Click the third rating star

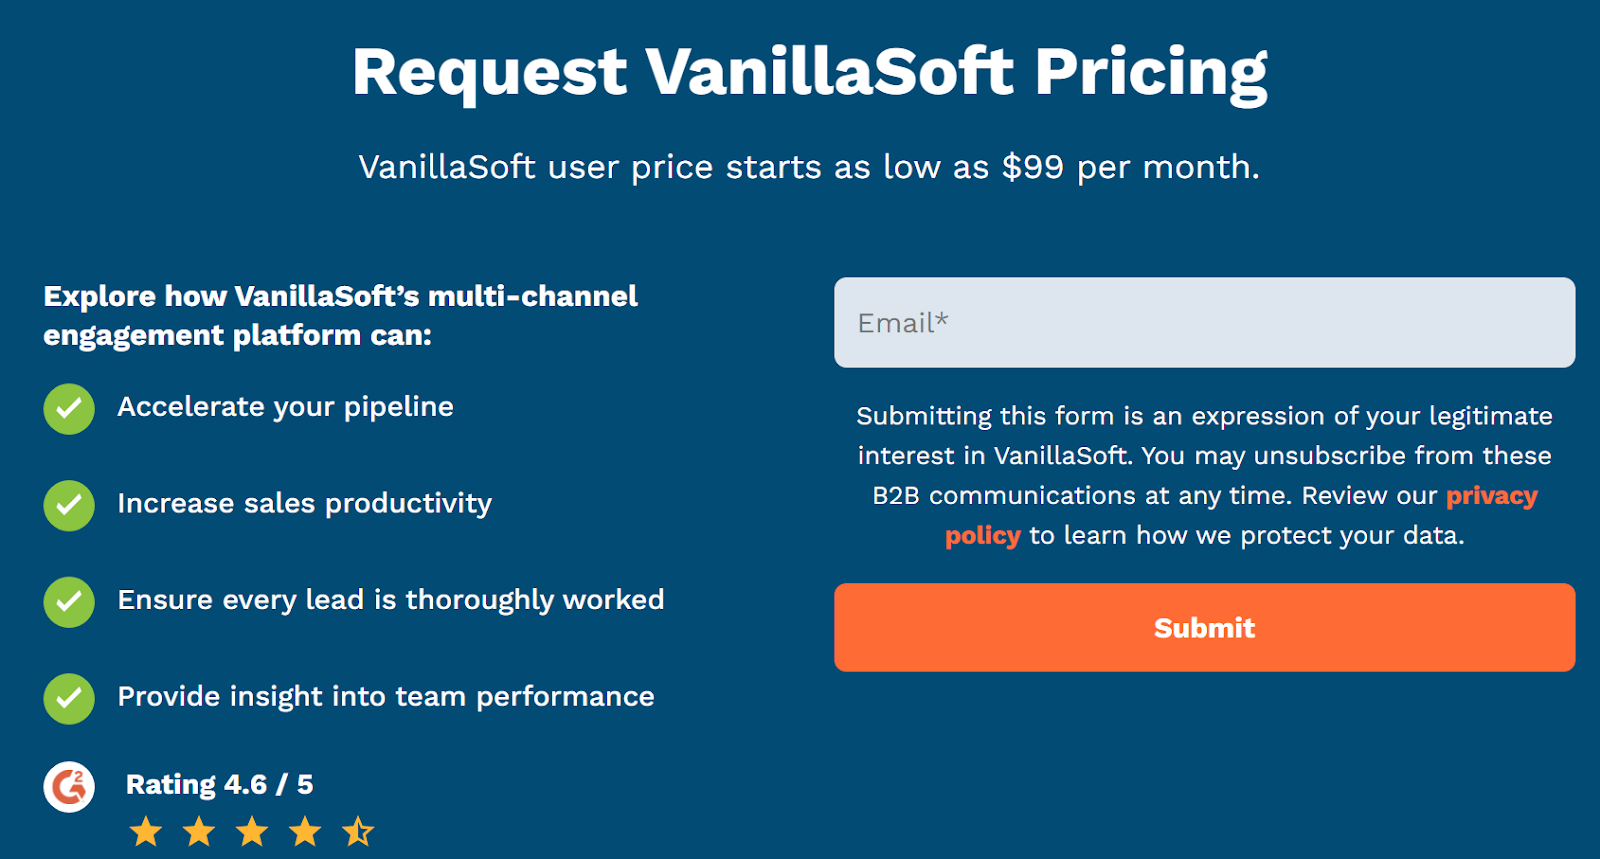(x=252, y=831)
